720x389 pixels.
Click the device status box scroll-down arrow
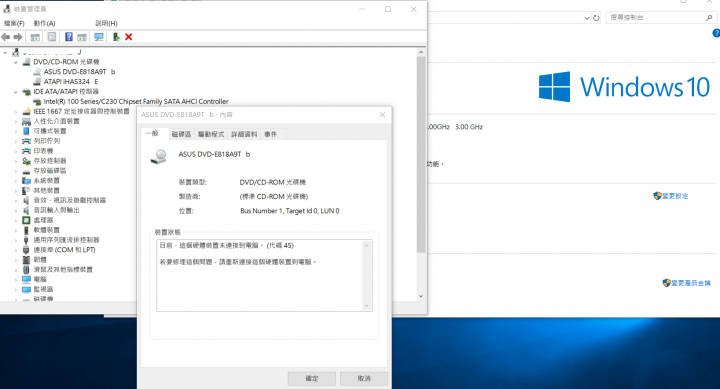pyautogui.click(x=366, y=306)
